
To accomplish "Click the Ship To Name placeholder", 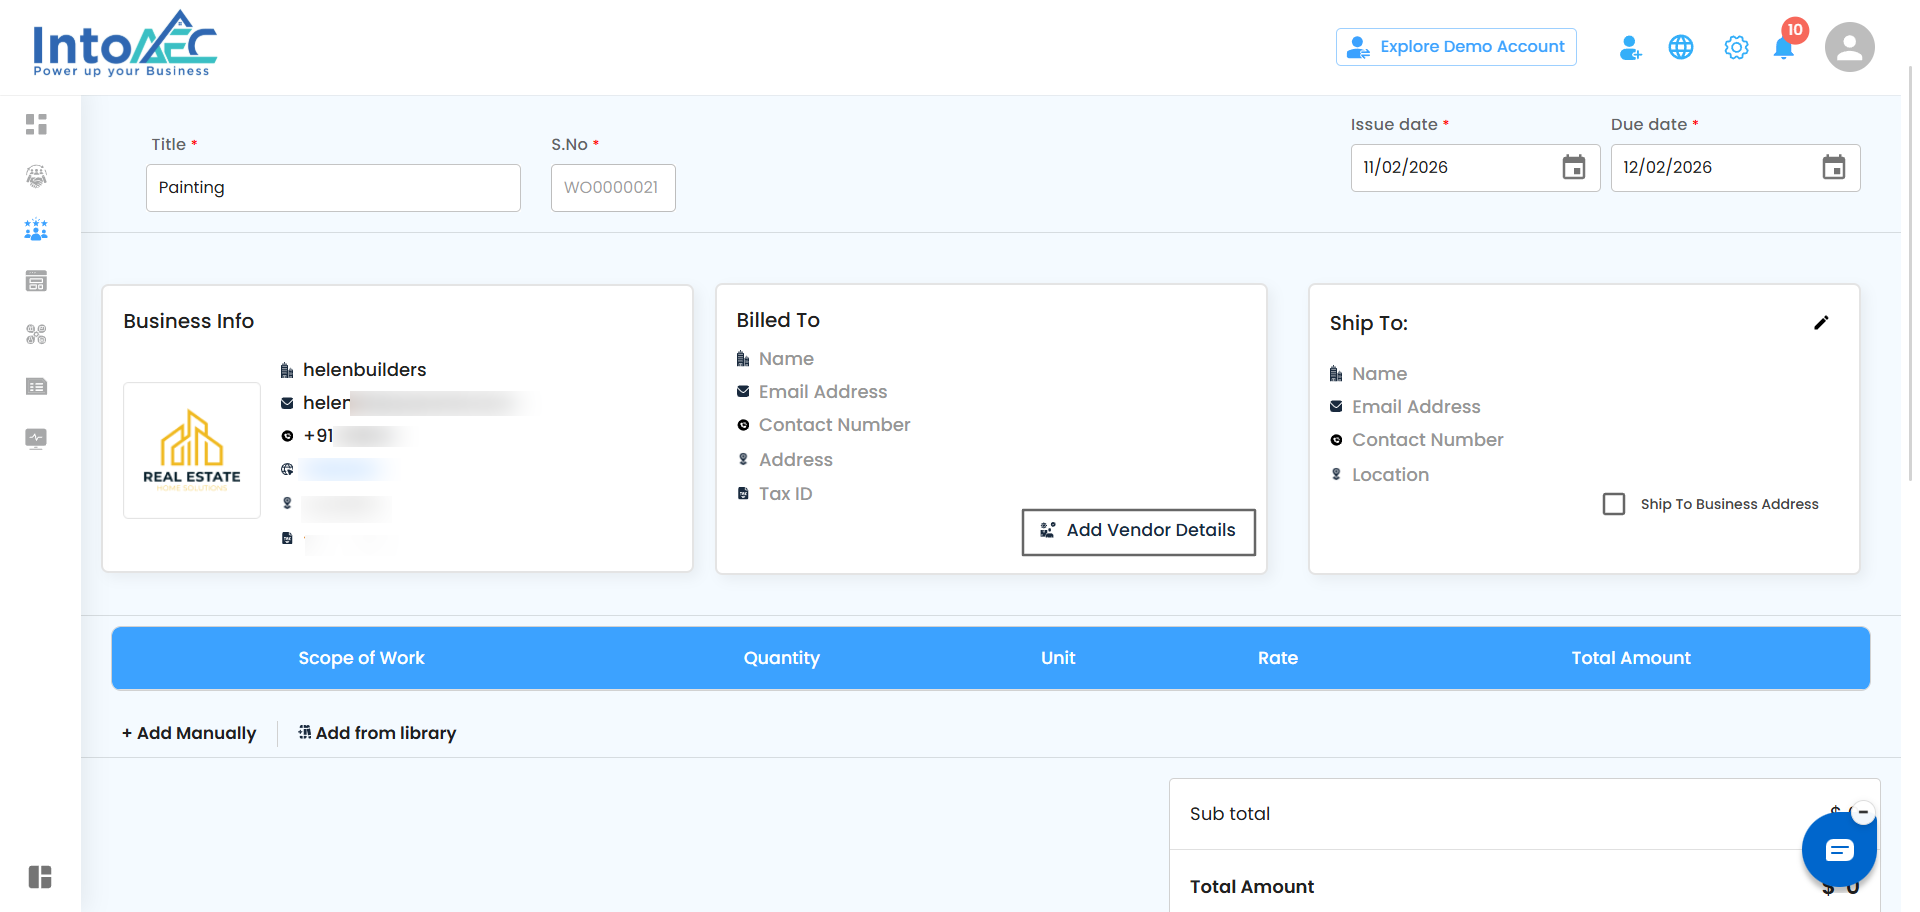I will [1380, 374].
